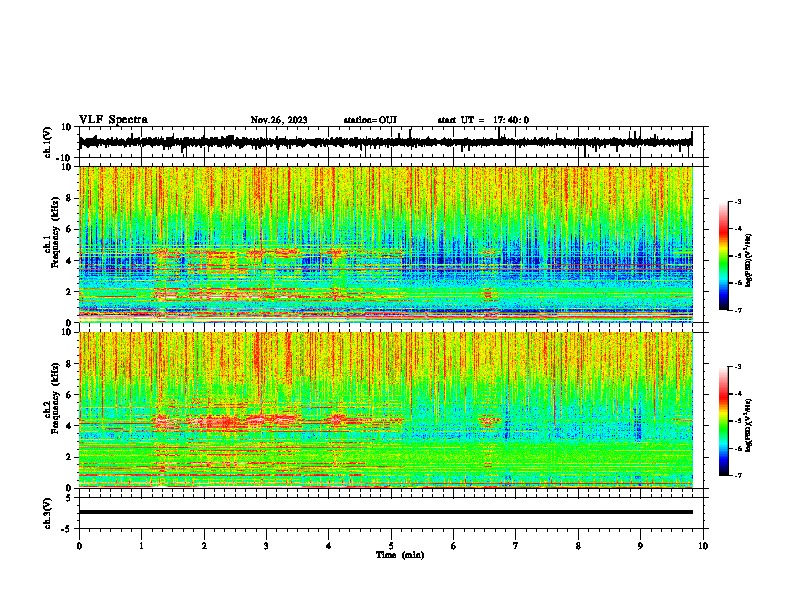Image resolution: width=792 pixels, height=612 pixels.
Task: Click the "ch.3(V)" axis label
Action: tap(48, 513)
